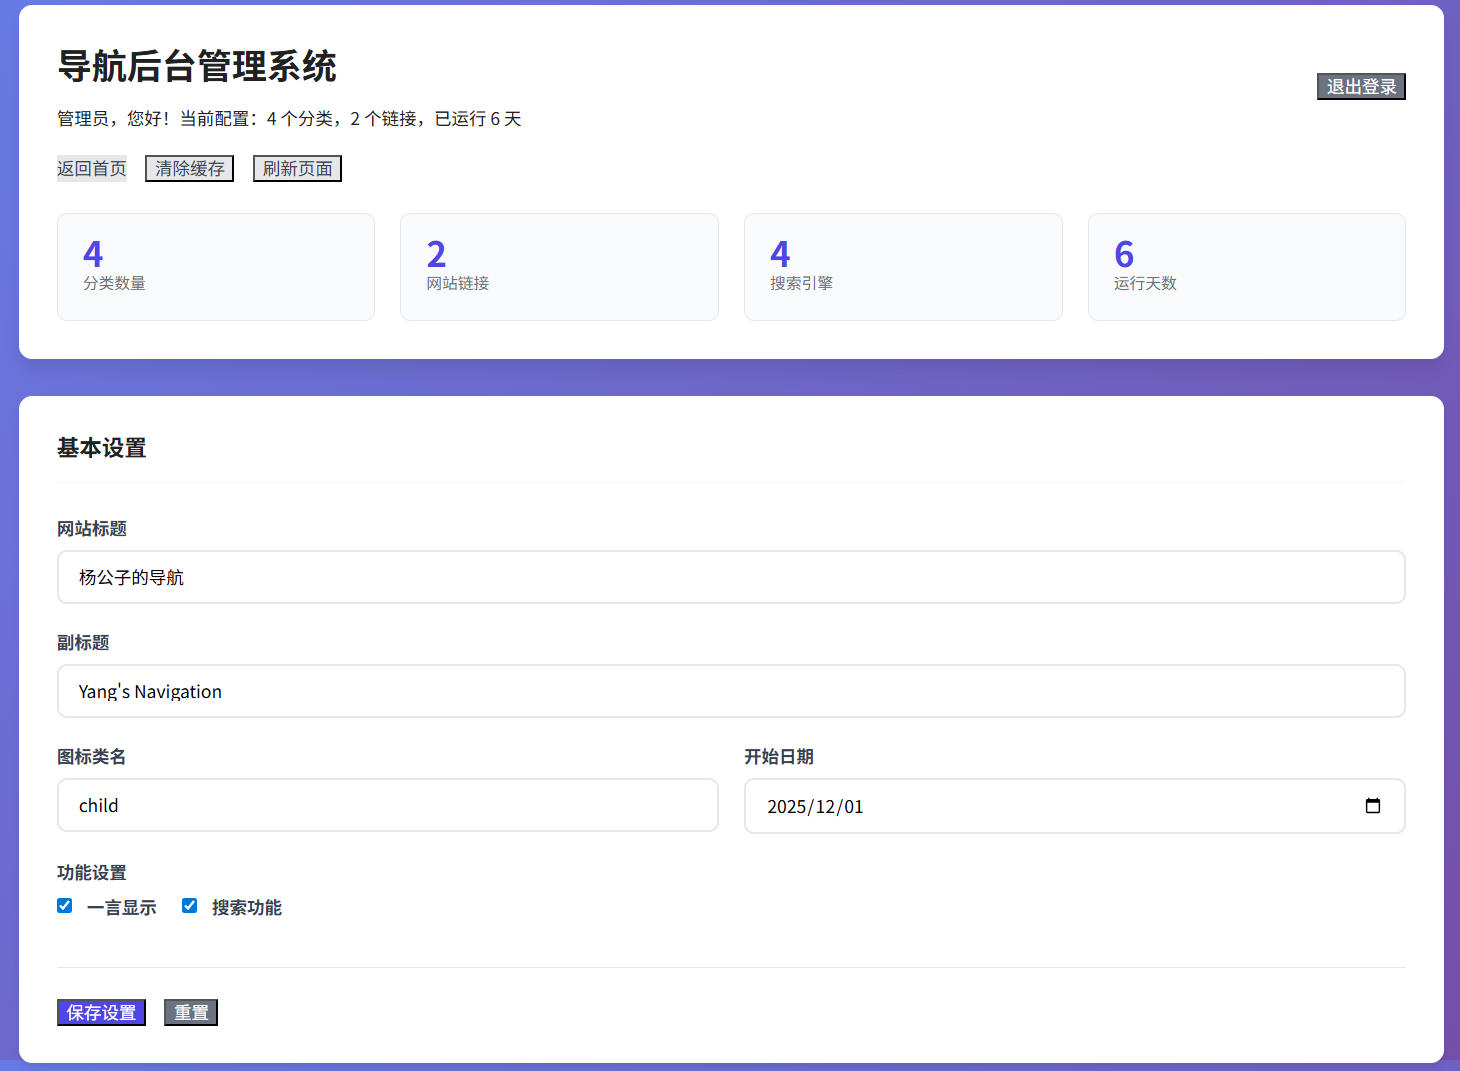Screen dimensions: 1460x1071
Task: Open the date picker calendar icon
Action: (x=1372, y=806)
